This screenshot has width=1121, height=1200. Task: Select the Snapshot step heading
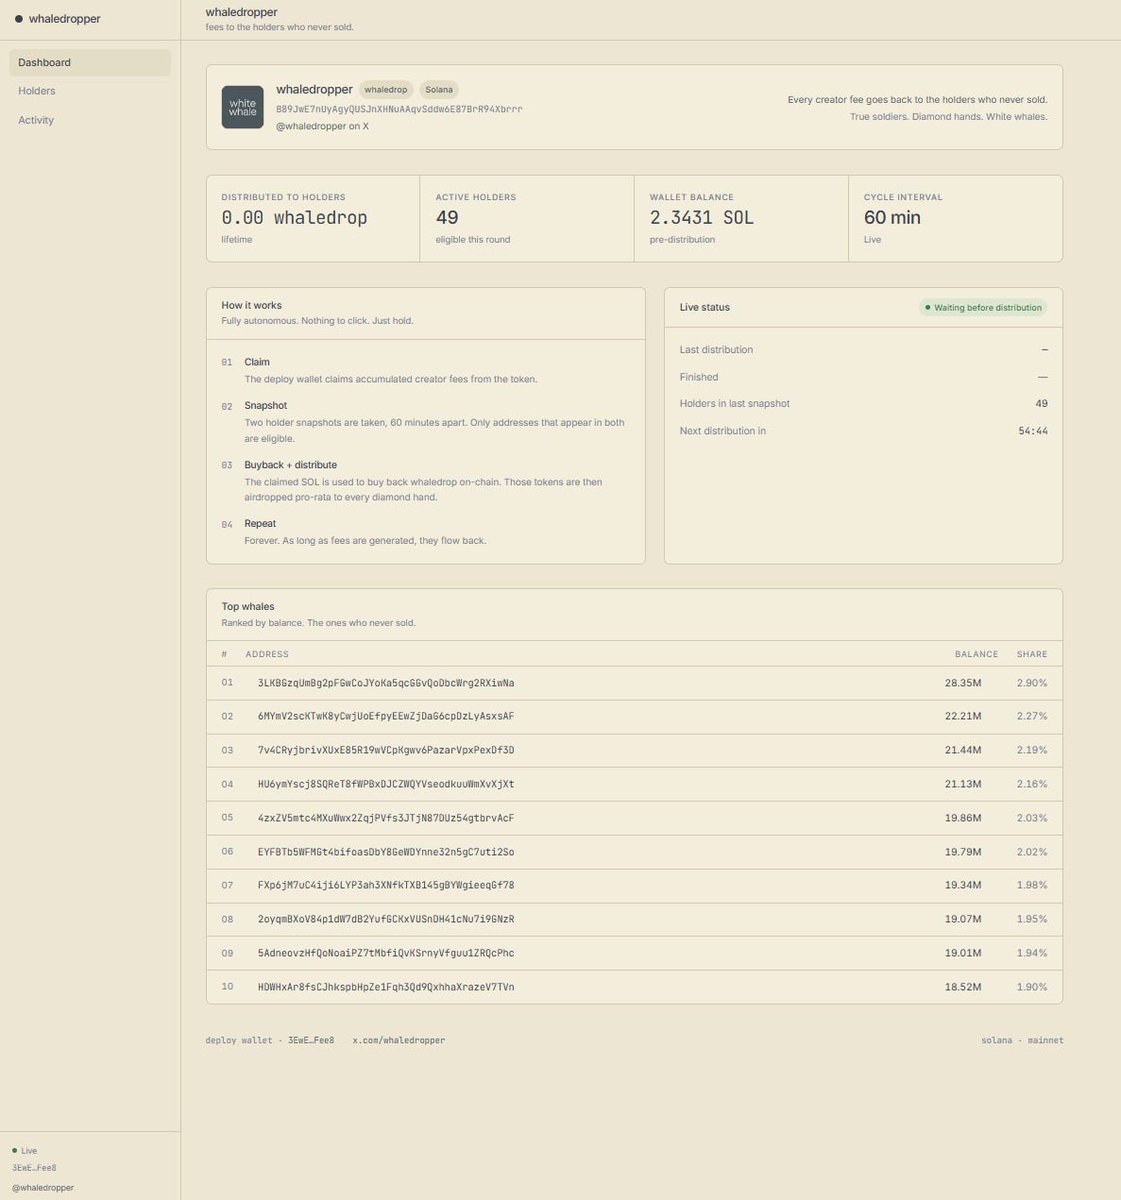click(265, 406)
